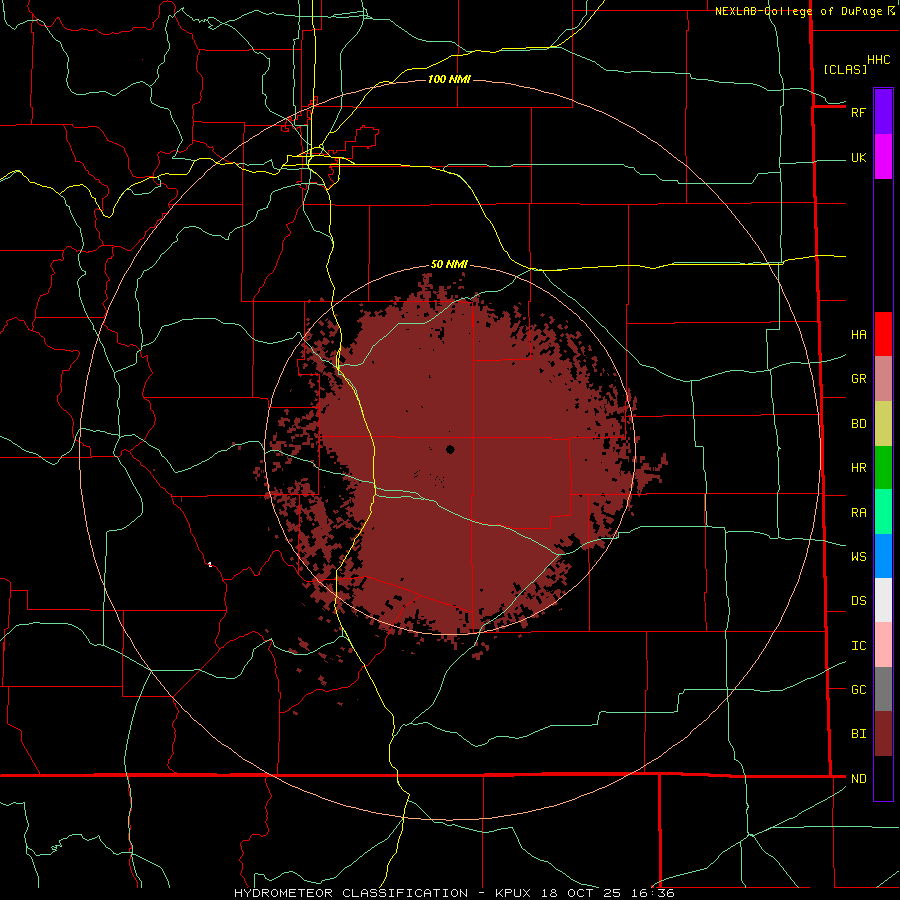Click the GR legend label

click(858, 379)
